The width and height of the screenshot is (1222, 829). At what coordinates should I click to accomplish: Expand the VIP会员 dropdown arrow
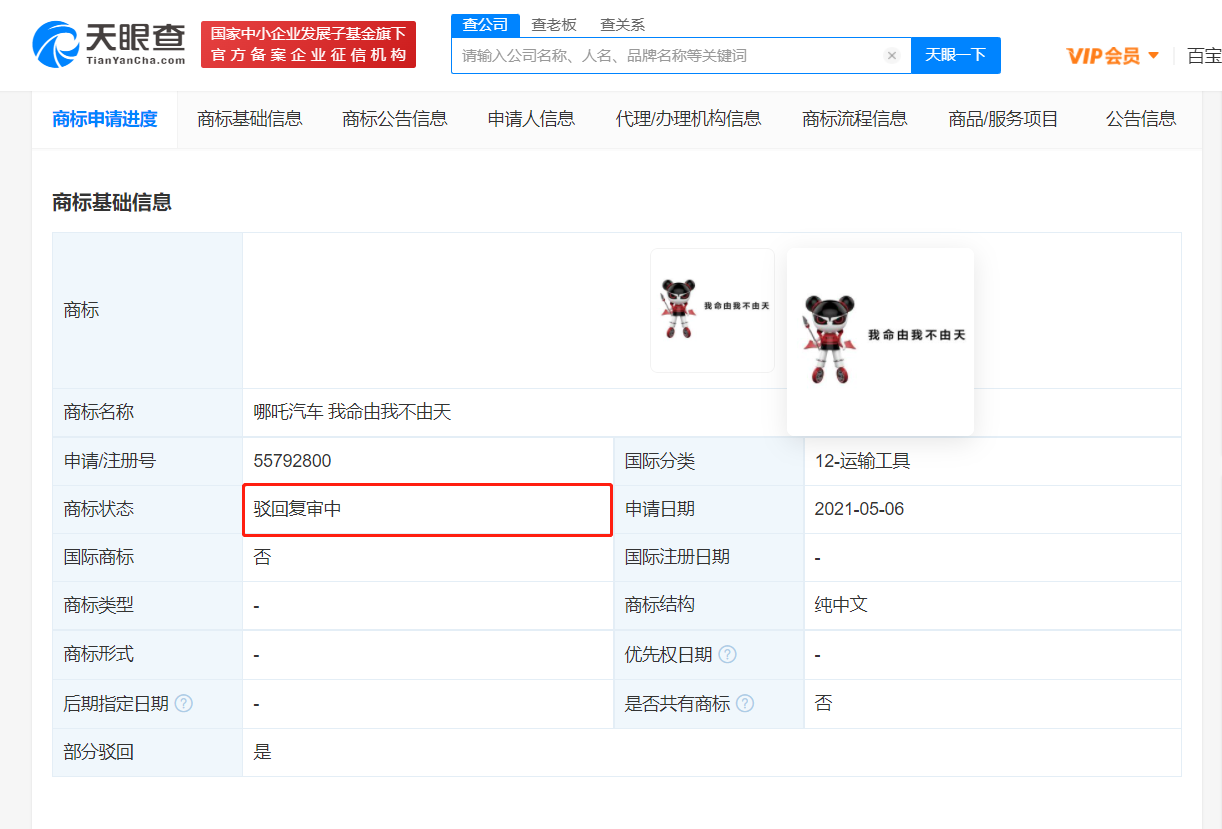point(1153,55)
